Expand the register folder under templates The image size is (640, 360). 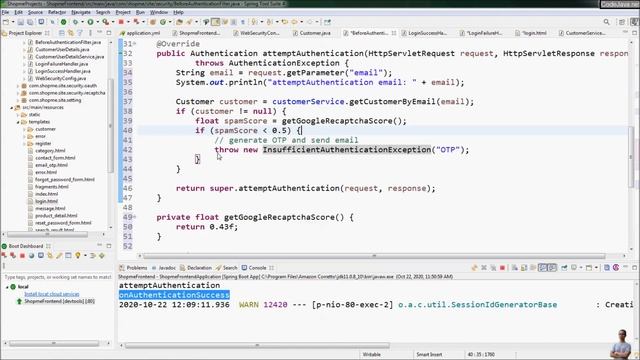pyautogui.click(x=24, y=144)
